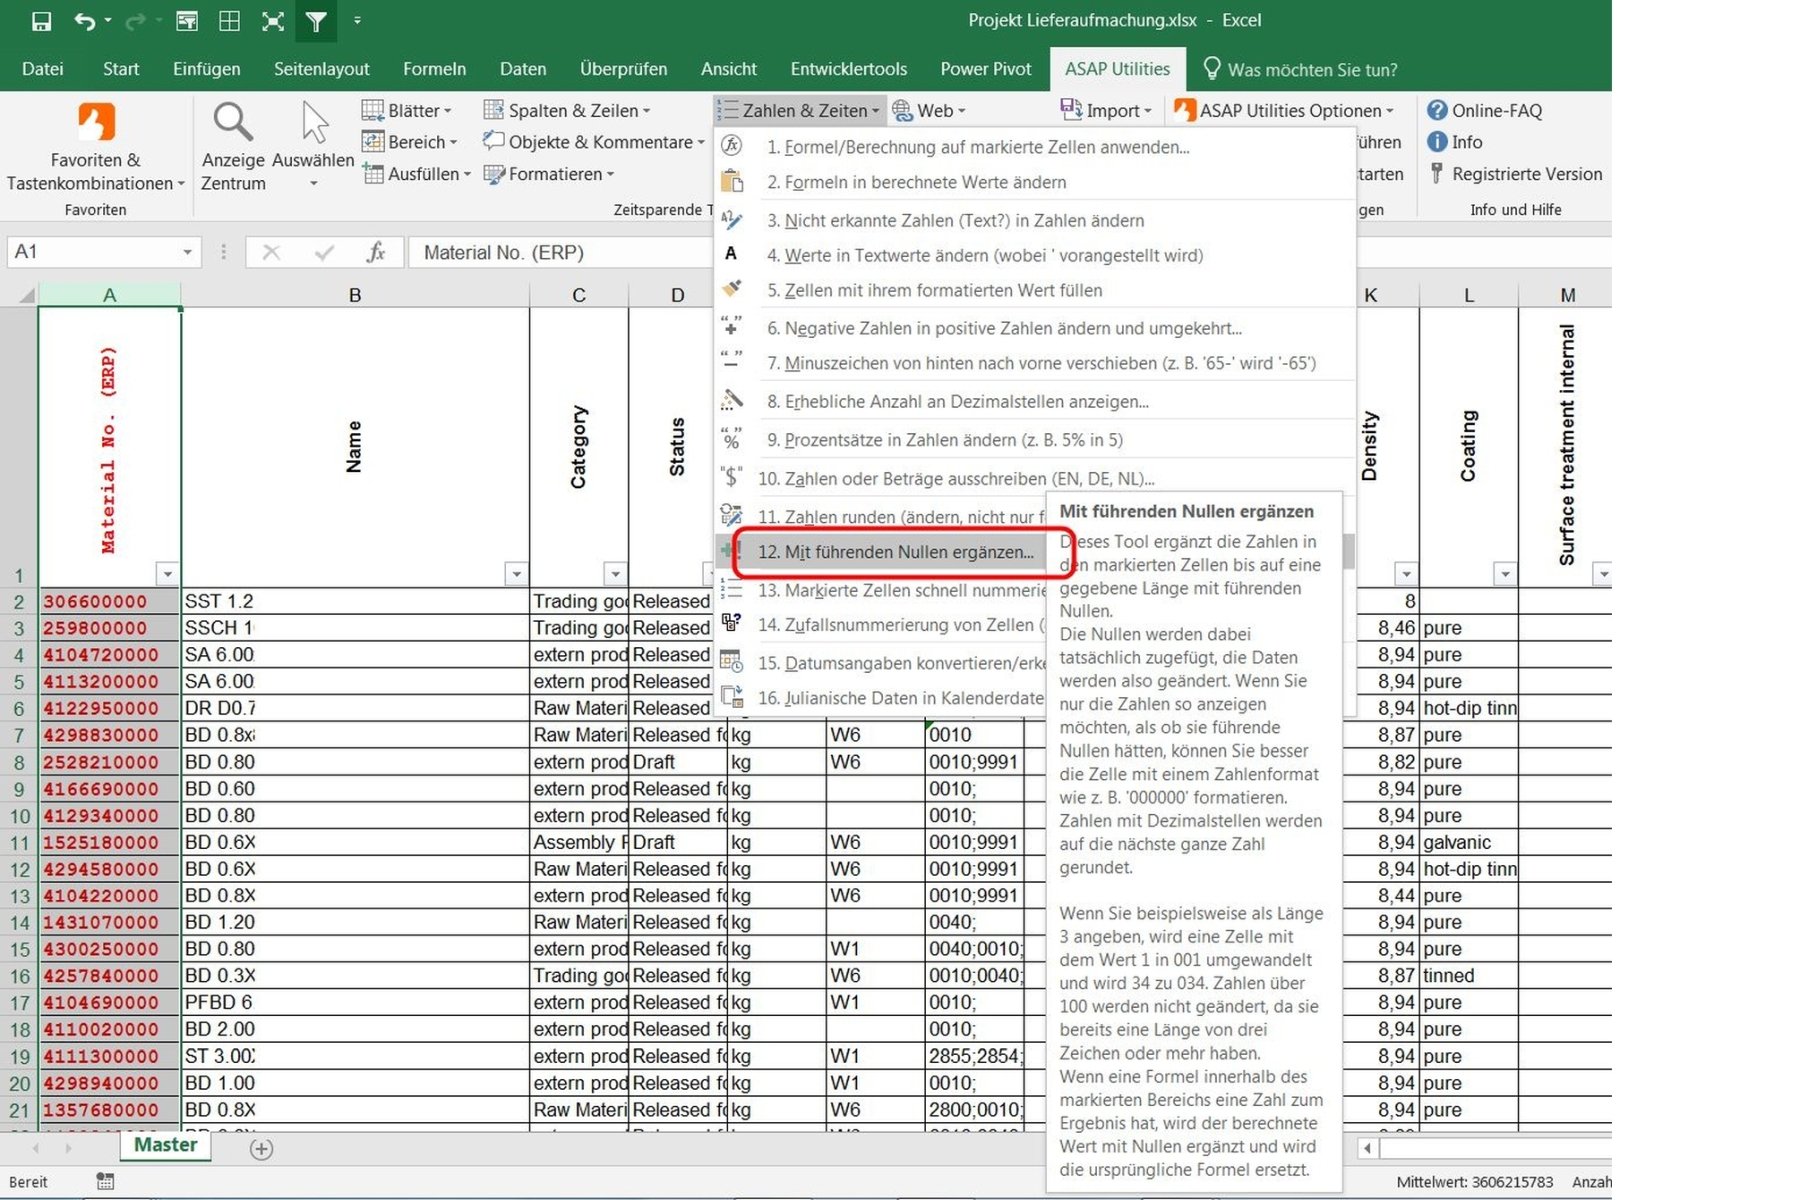1800x1200 pixels.
Task: Choose 'Erhebliche Anzahl an Dezimalstellen anzeigen'
Action: pos(1034,401)
